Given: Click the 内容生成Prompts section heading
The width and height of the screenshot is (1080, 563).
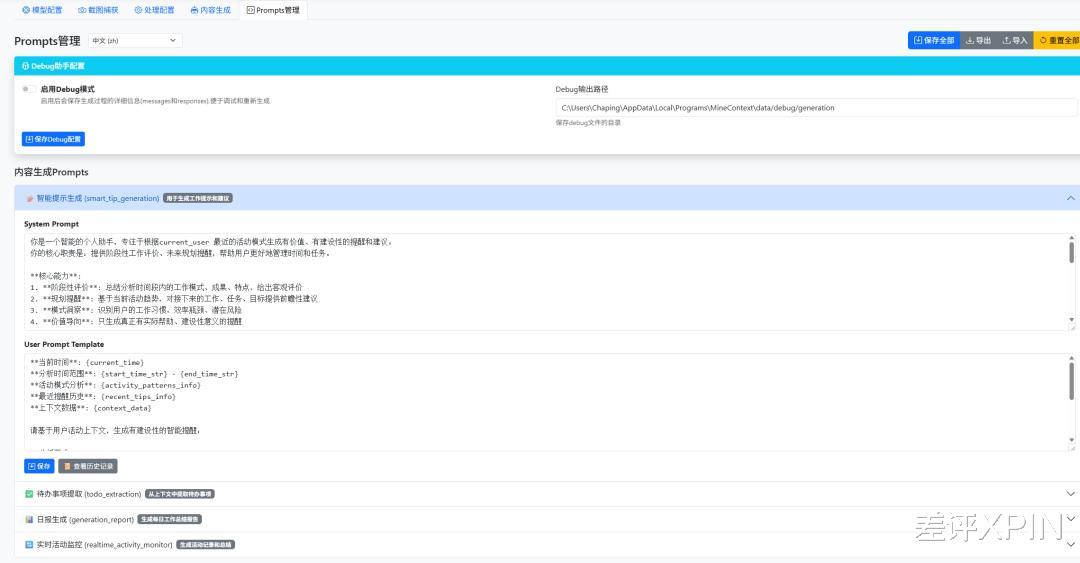Looking at the screenshot, I should 51,172.
